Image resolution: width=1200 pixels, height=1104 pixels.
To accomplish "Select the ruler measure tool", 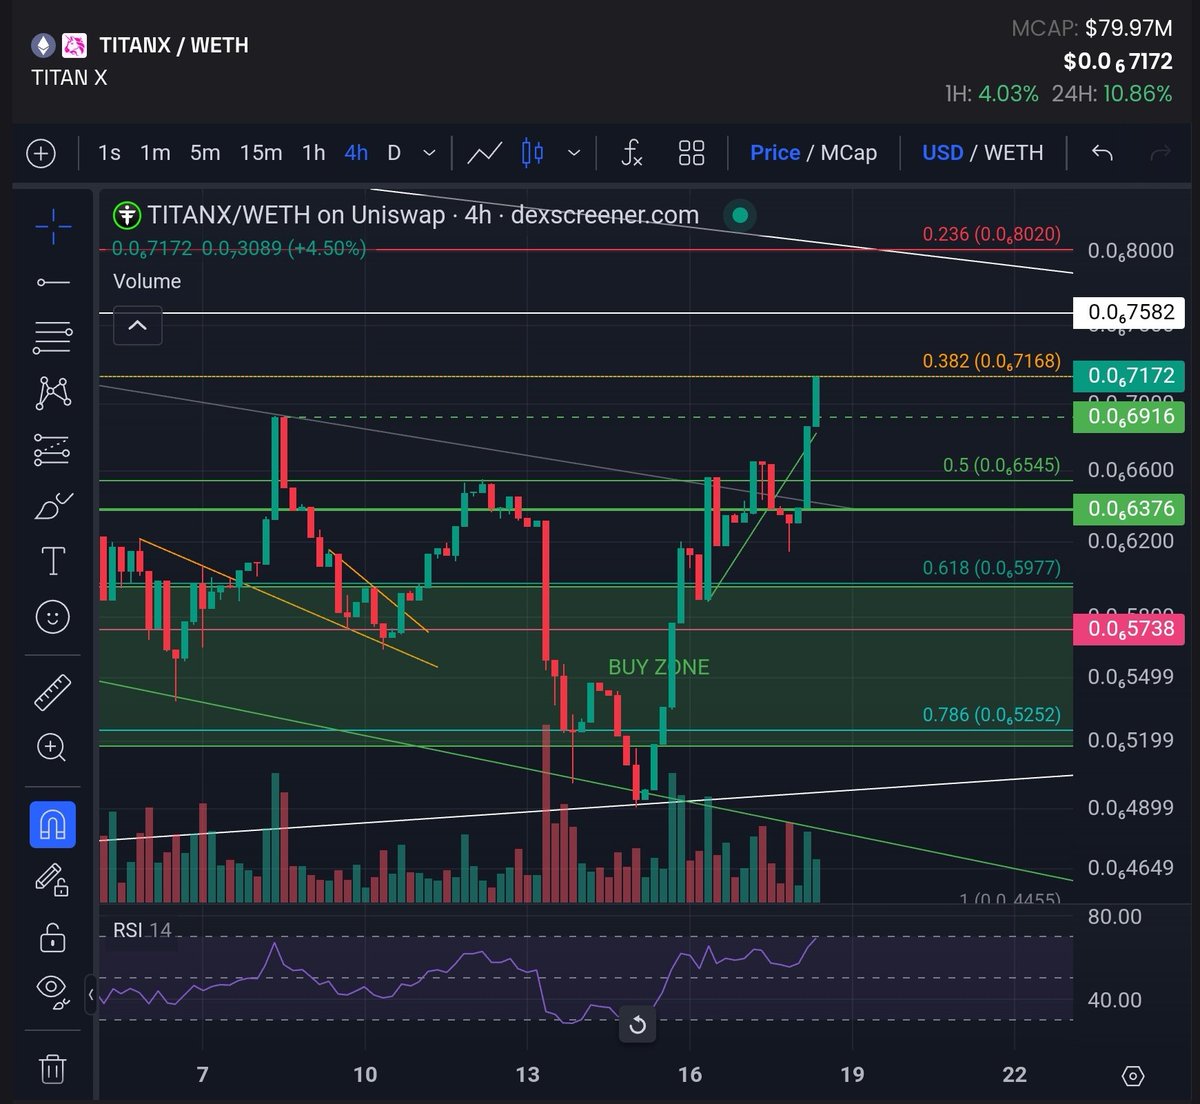I will (x=53, y=692).
